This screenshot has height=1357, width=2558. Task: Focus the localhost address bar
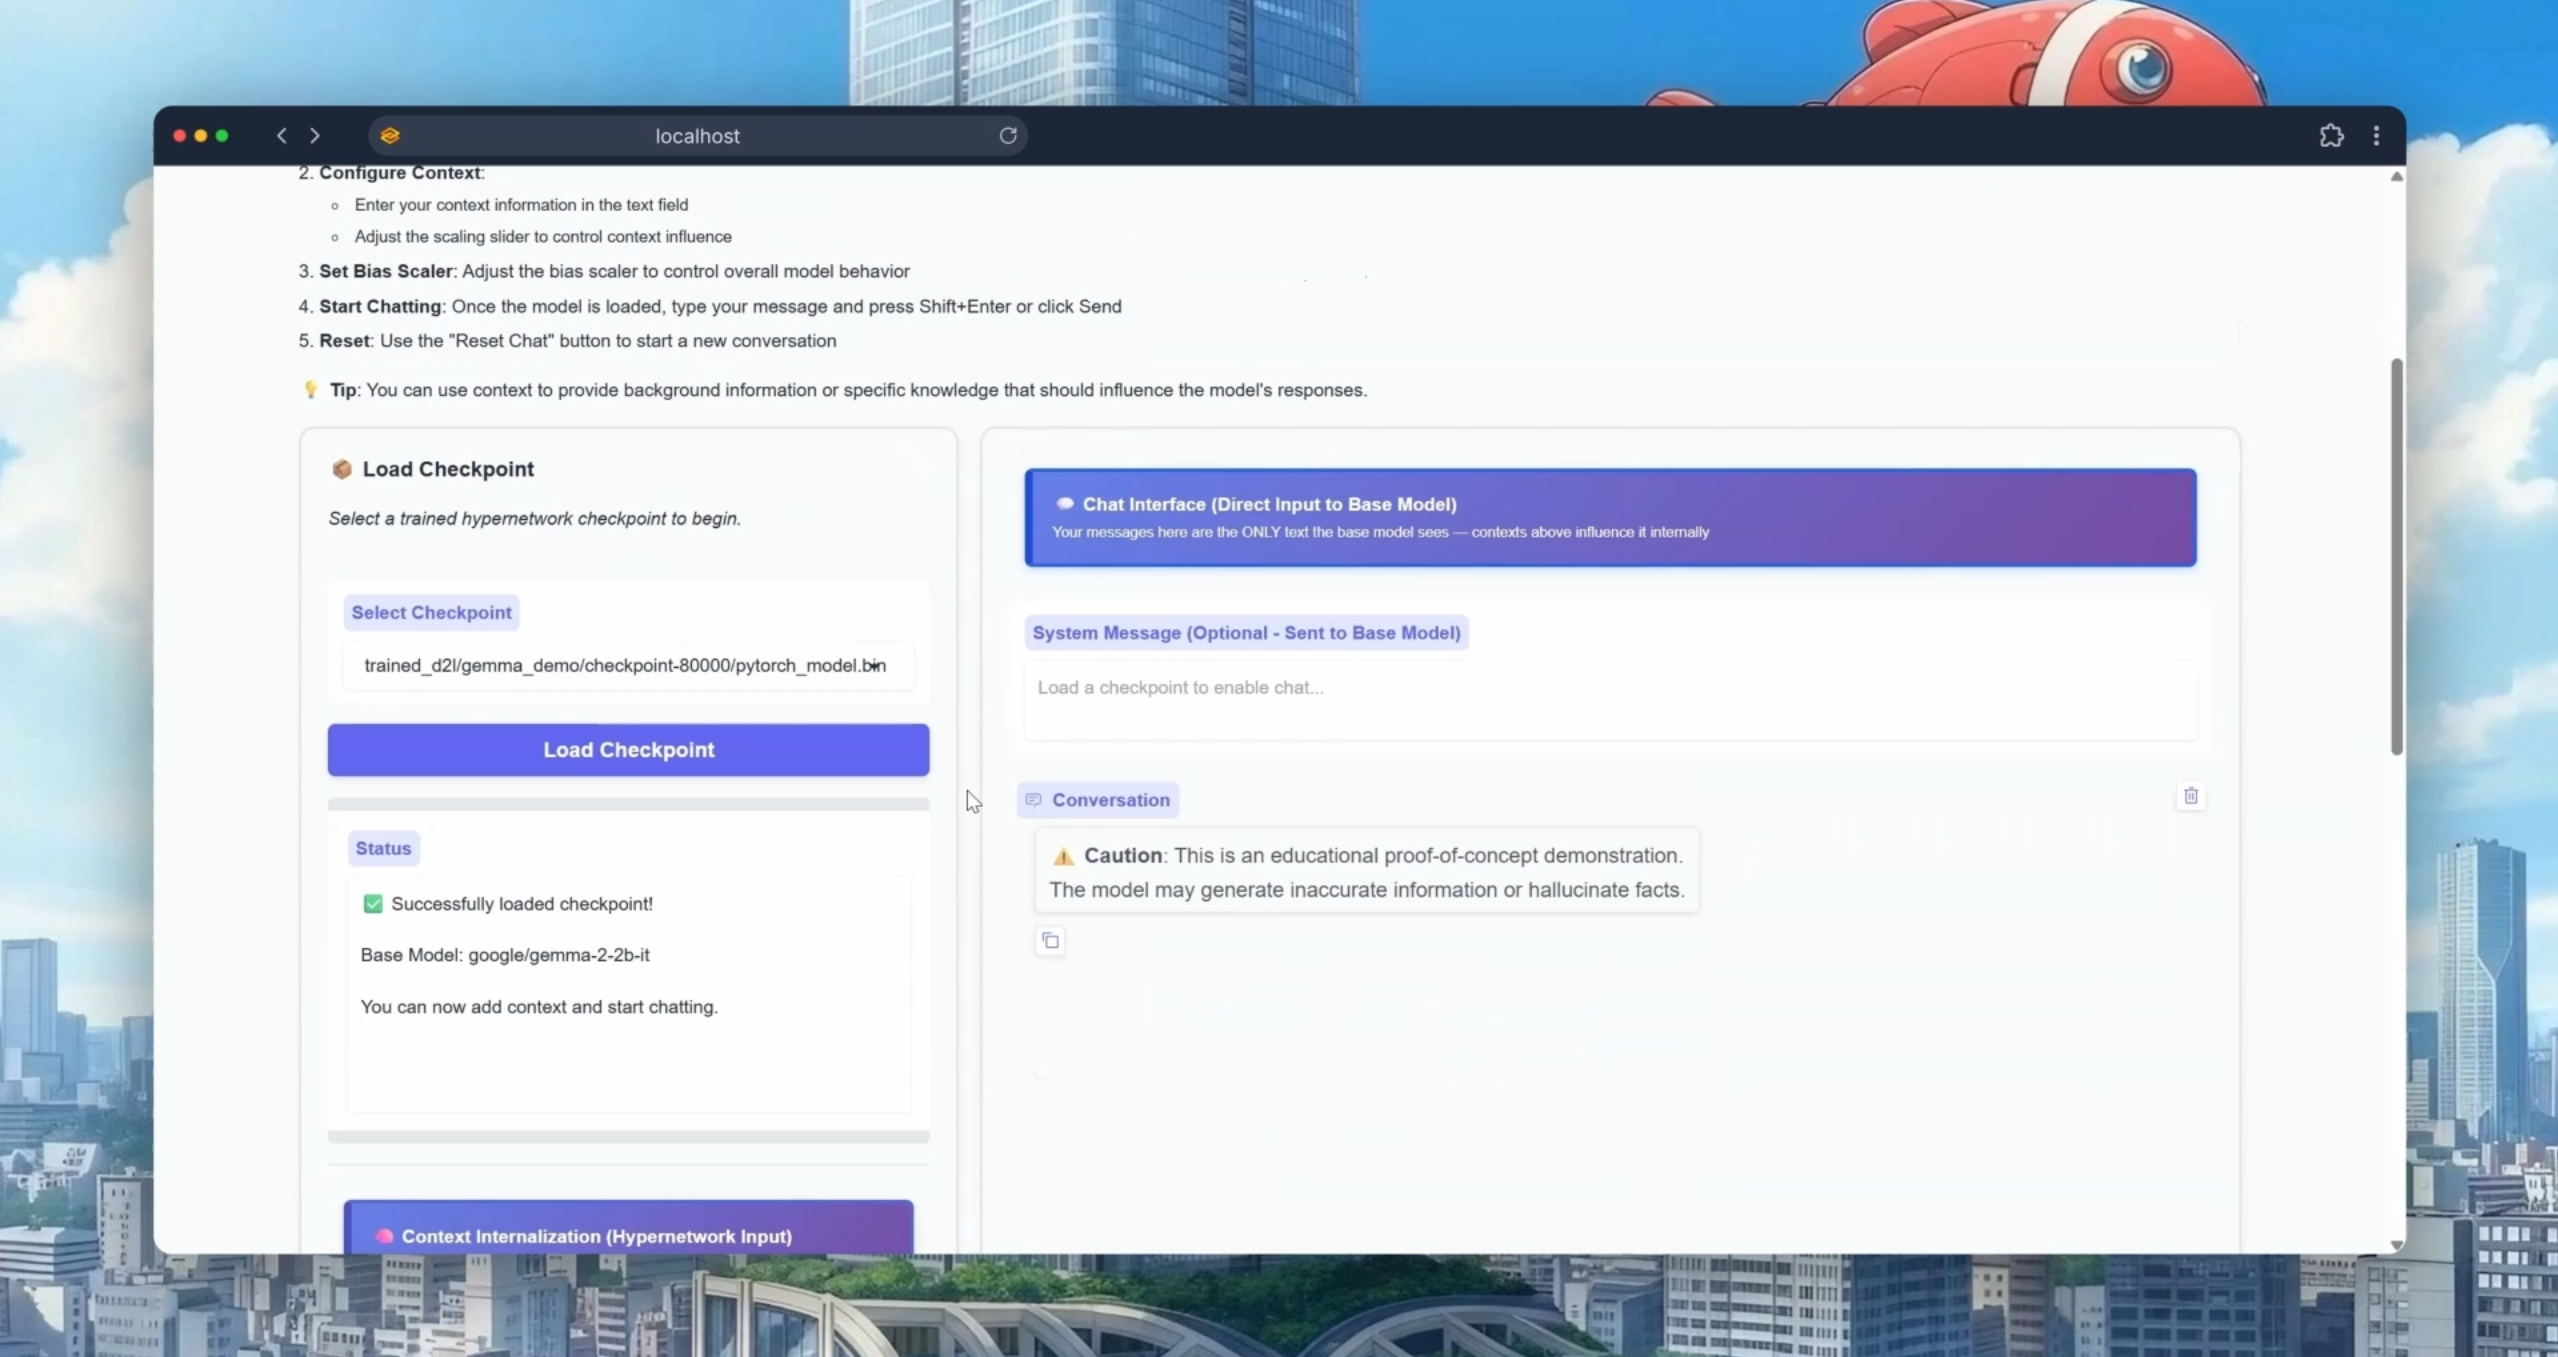pos(697,136)
